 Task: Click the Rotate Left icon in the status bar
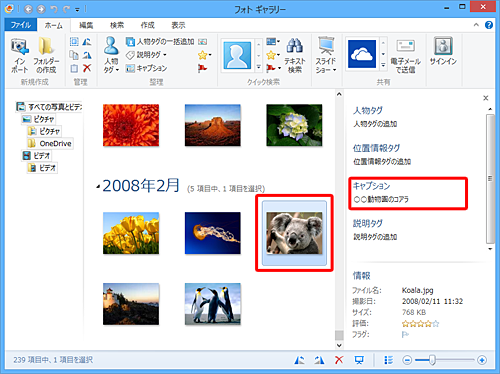click(x=299, y=360)
